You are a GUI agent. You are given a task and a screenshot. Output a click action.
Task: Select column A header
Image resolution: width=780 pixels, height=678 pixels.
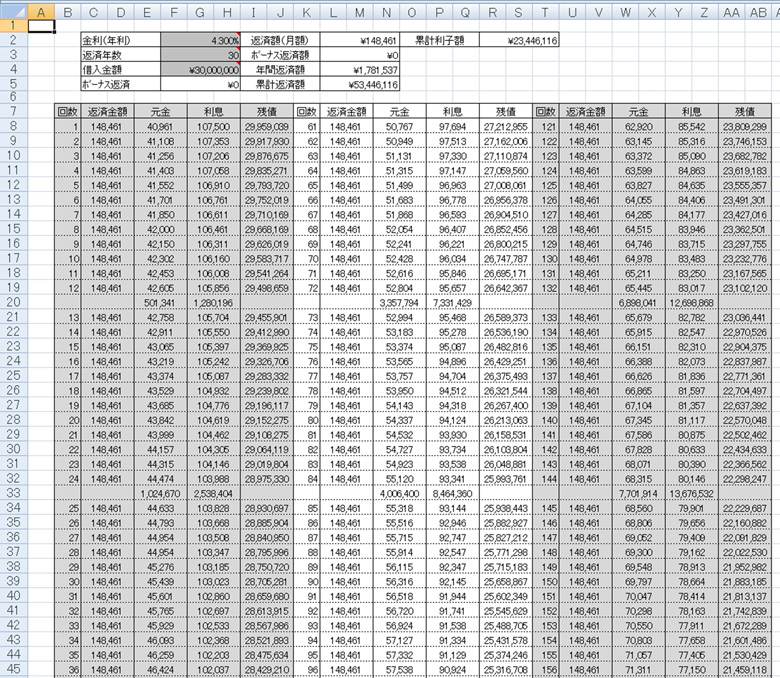click(x=40, y=12)
